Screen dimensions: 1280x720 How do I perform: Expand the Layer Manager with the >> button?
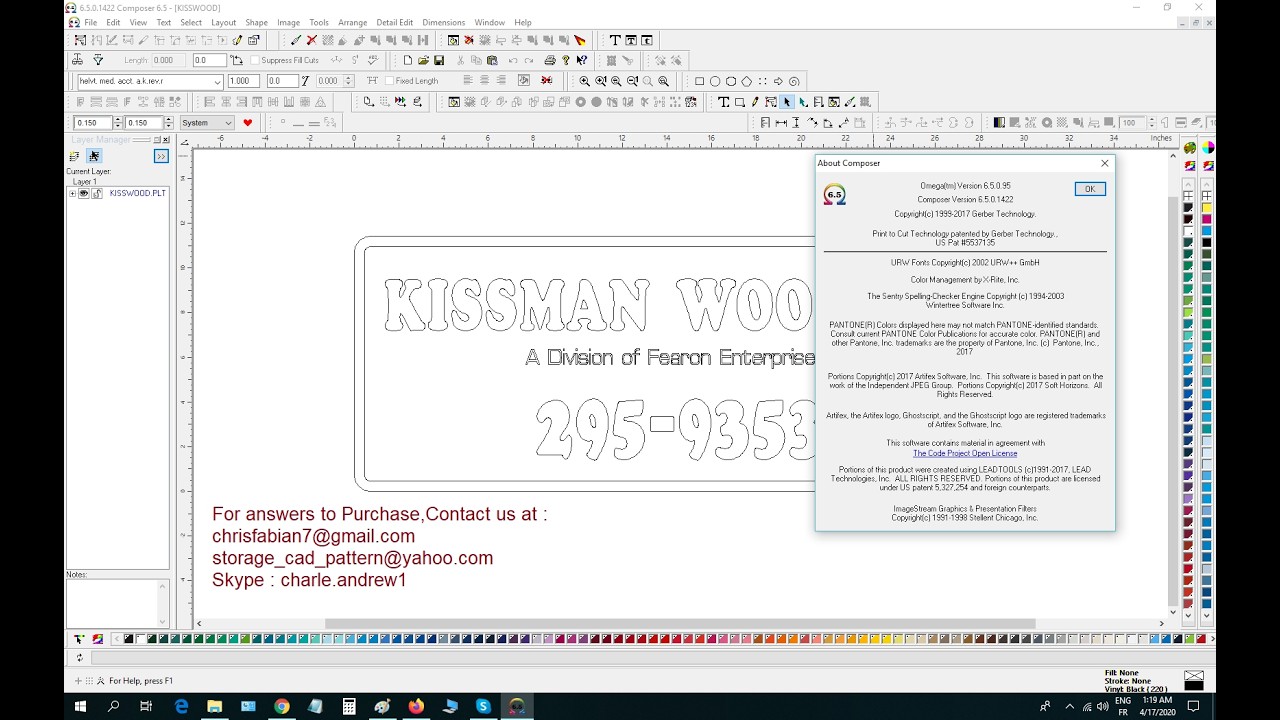pyautogui.click(x=160, y=156)
